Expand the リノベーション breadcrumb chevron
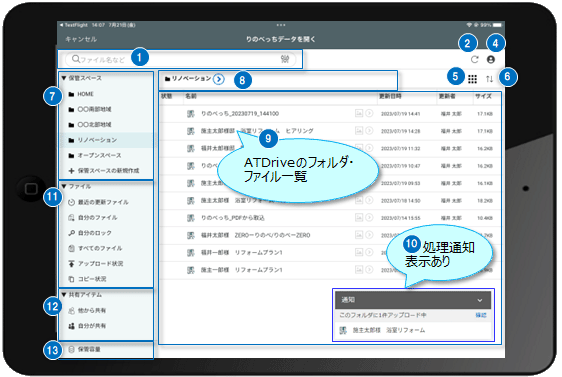 pyautogui.click(x=219, y=79)
